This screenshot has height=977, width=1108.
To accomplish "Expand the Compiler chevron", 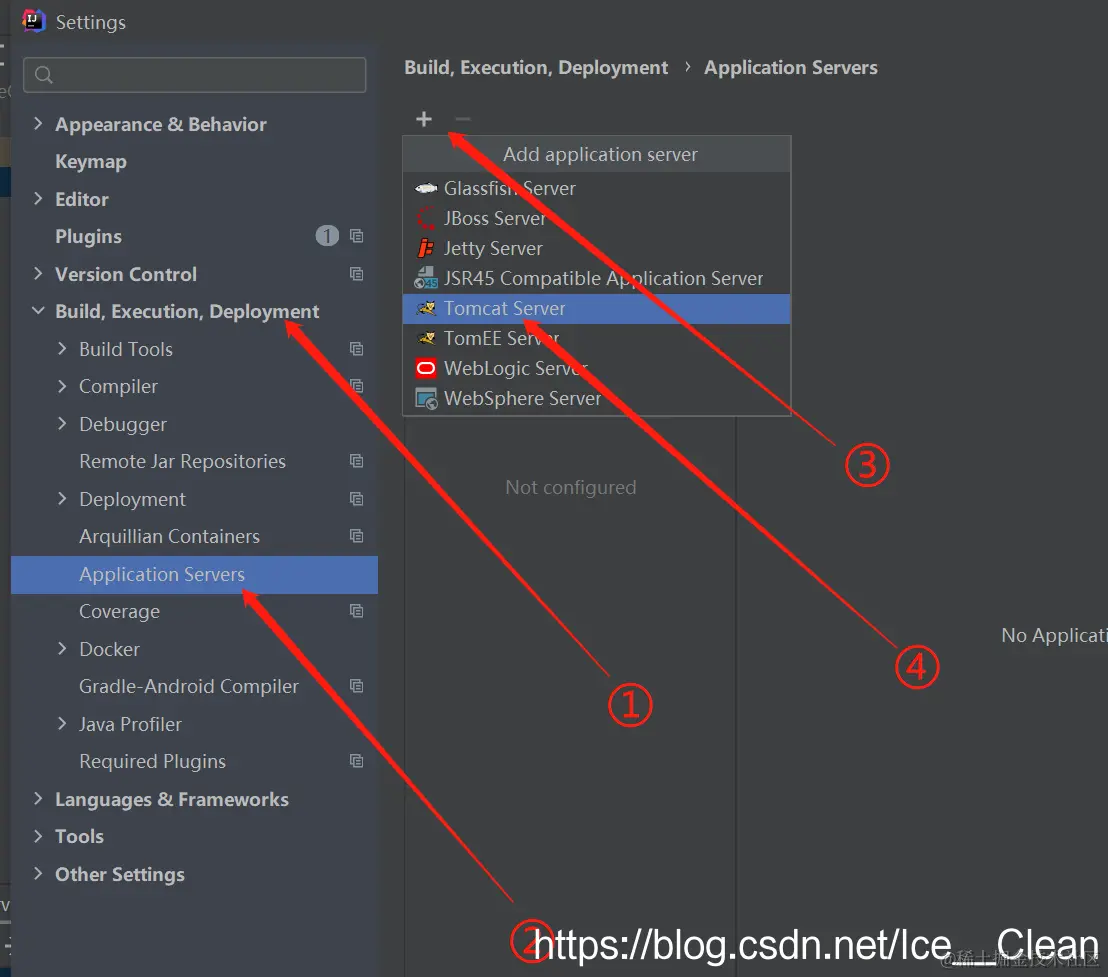I will click(62, 386).
